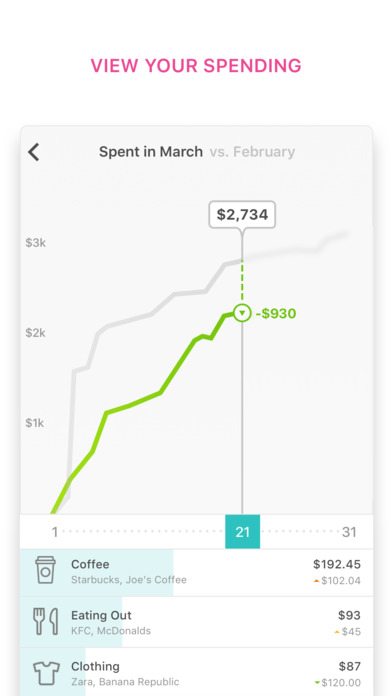Image resolution: width=392 pixels, height=696 pixels.
Task: Tap the orange up-triangle beside $102.04
Action: point(316,581)
